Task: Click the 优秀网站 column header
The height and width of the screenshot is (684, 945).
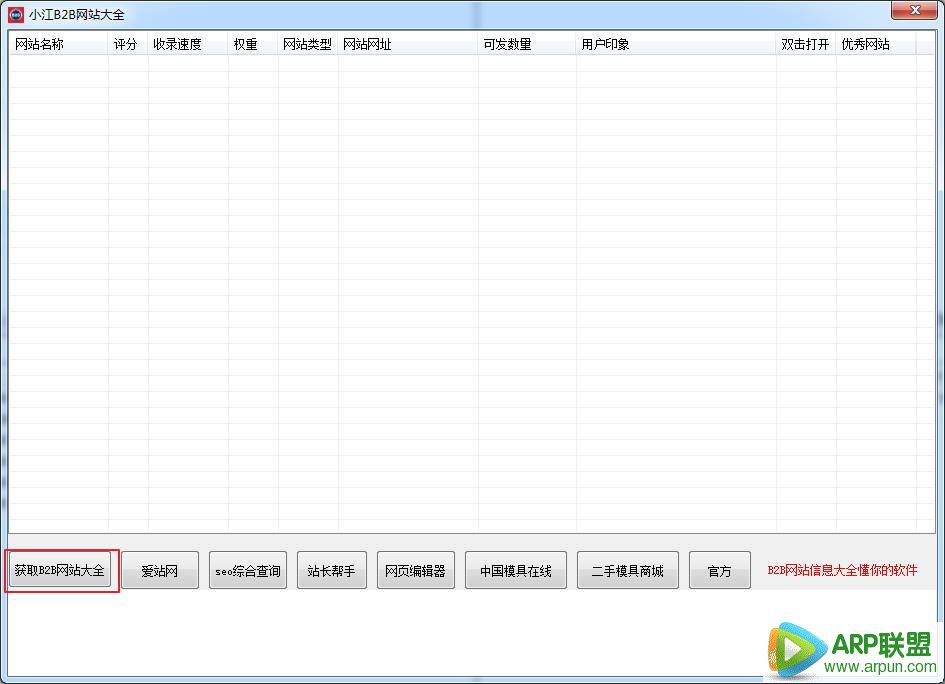Action: 874,45
